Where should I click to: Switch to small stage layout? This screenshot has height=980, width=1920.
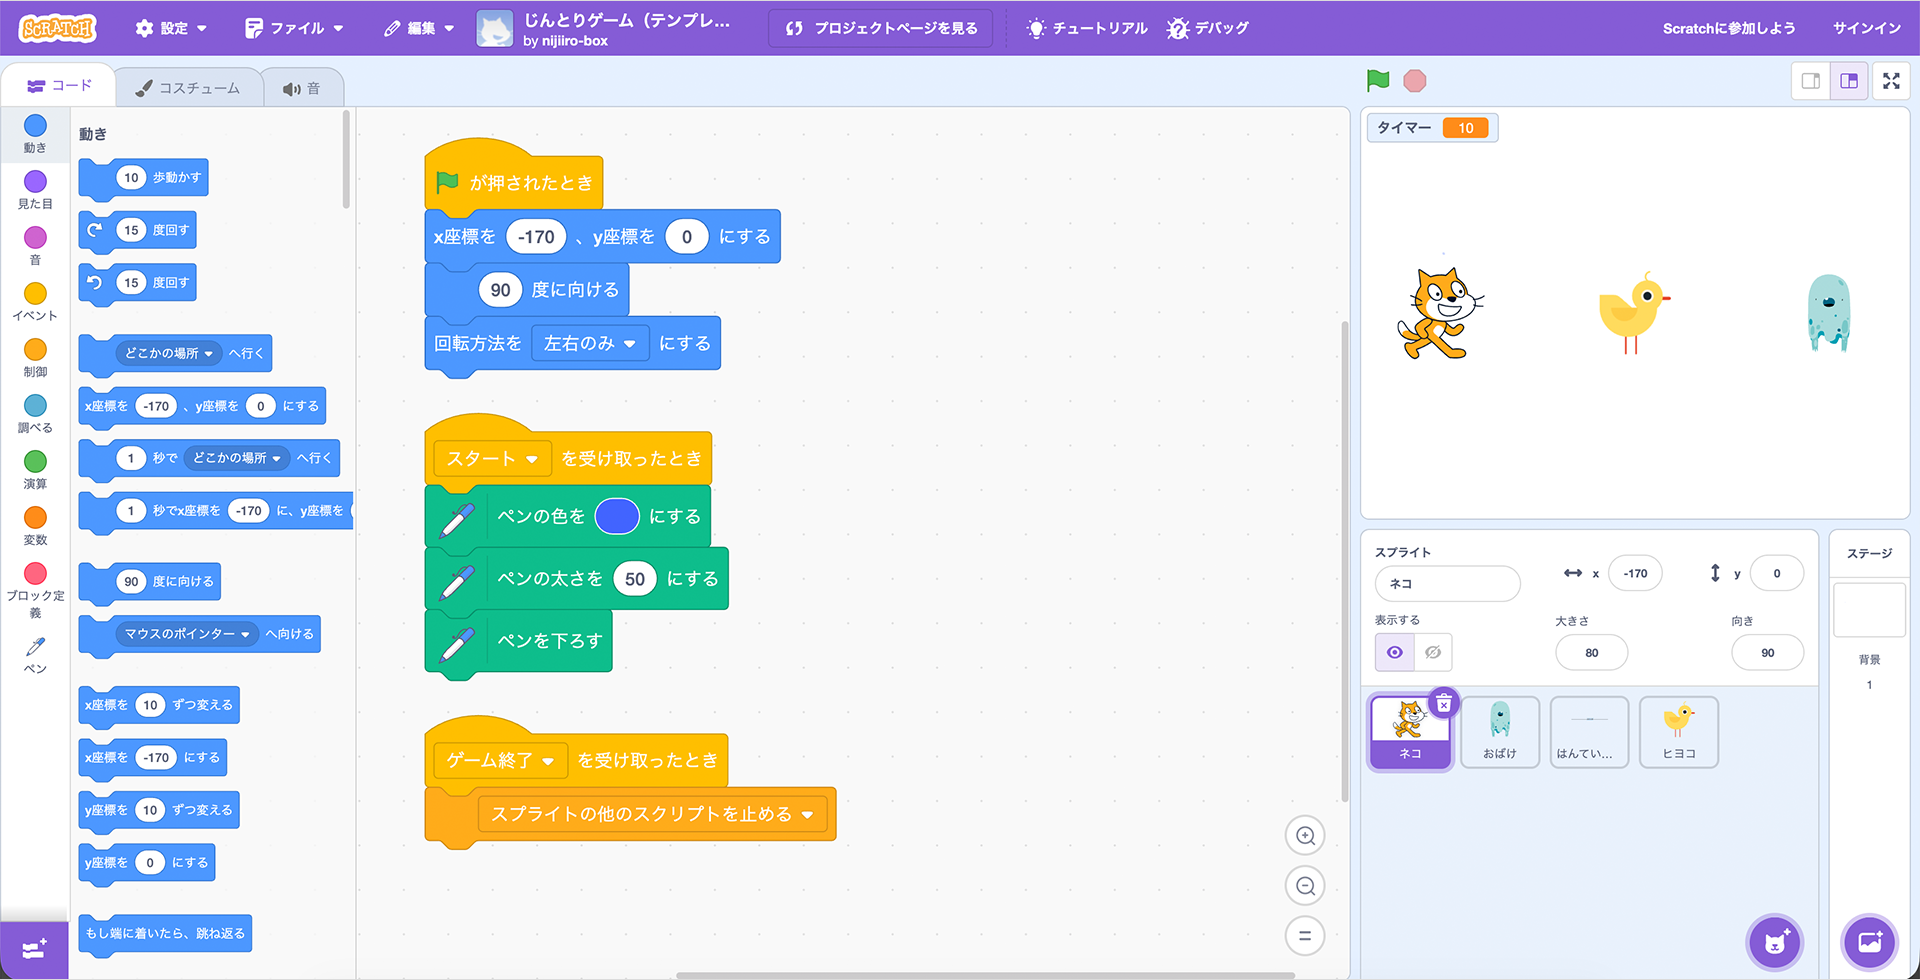coord(1810,81)
